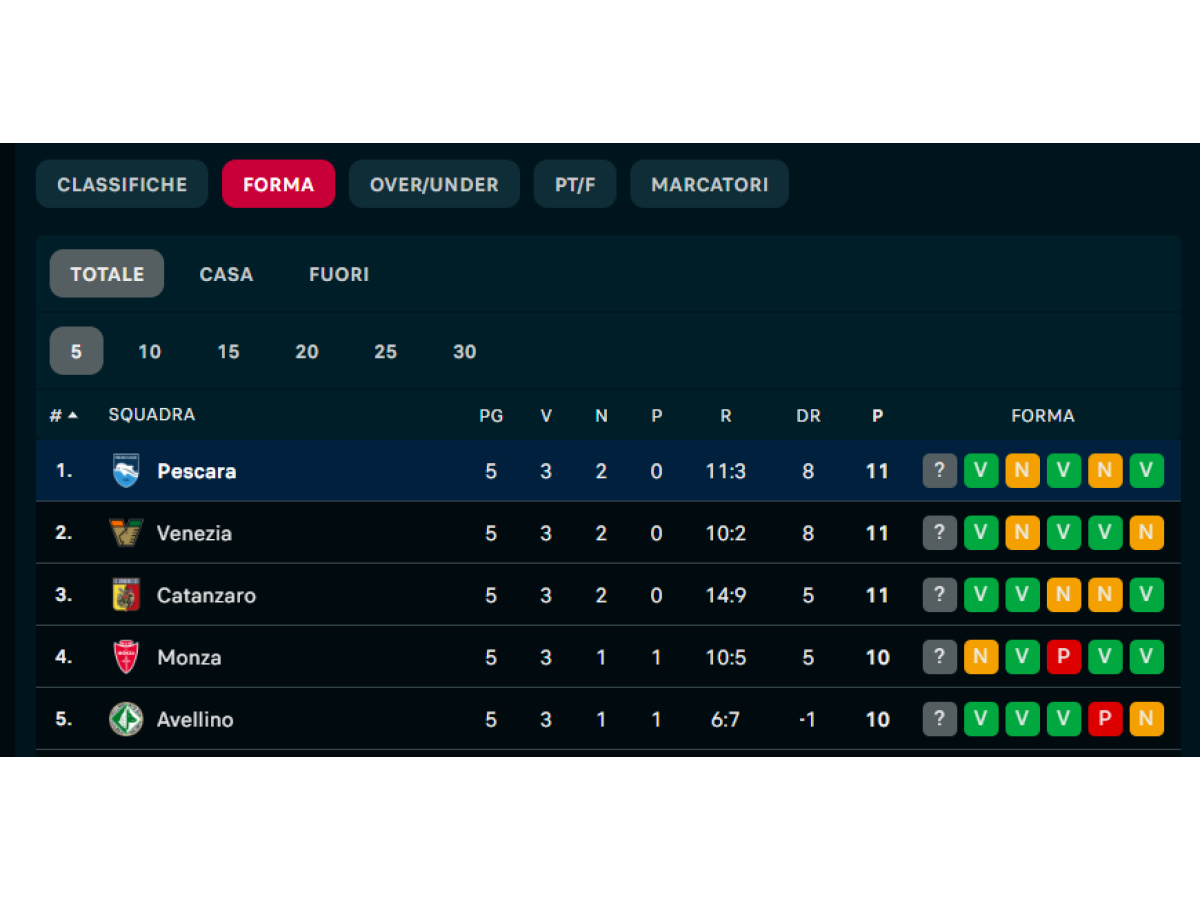Image resolution: width=1200 pixels, height=900 pixels.
Task: Switch to CASA home results filter
Action: pos(226,274)
